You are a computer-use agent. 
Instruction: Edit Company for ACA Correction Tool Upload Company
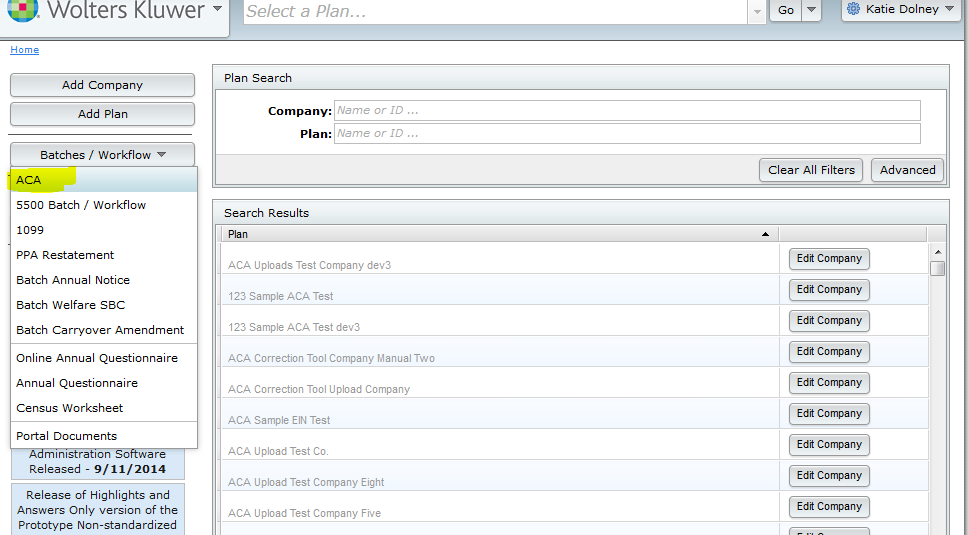[829, 382]
